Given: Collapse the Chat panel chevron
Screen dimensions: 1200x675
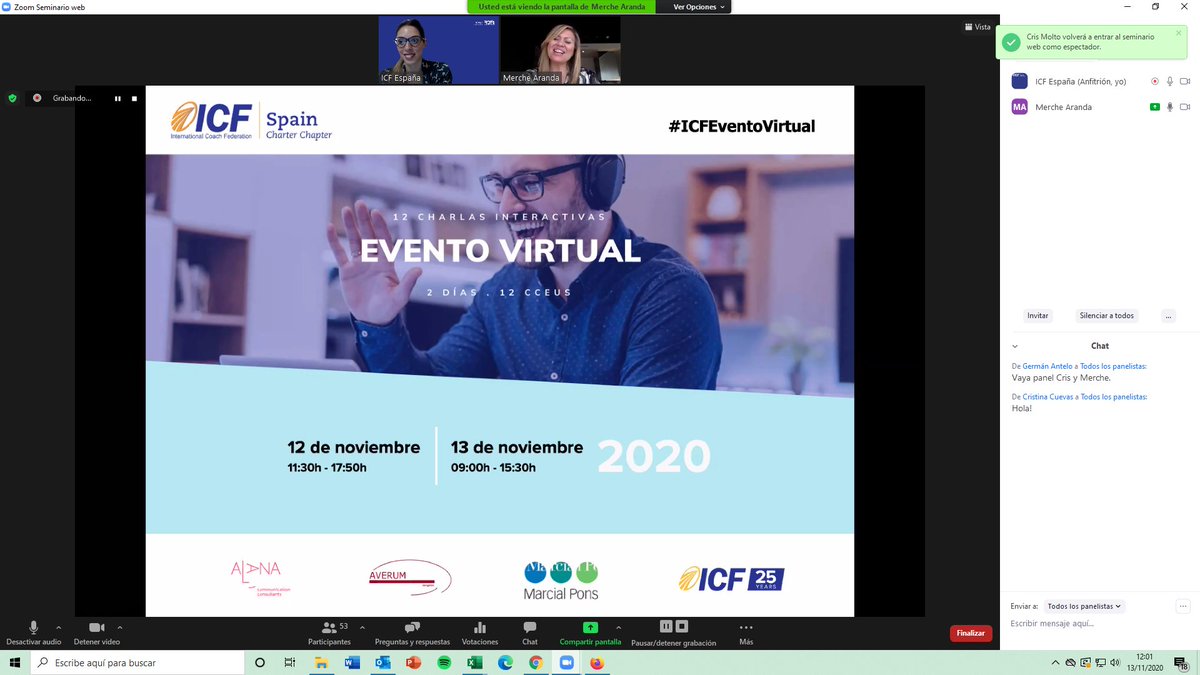Looking at the screenshot, I should coord(1015,346).
